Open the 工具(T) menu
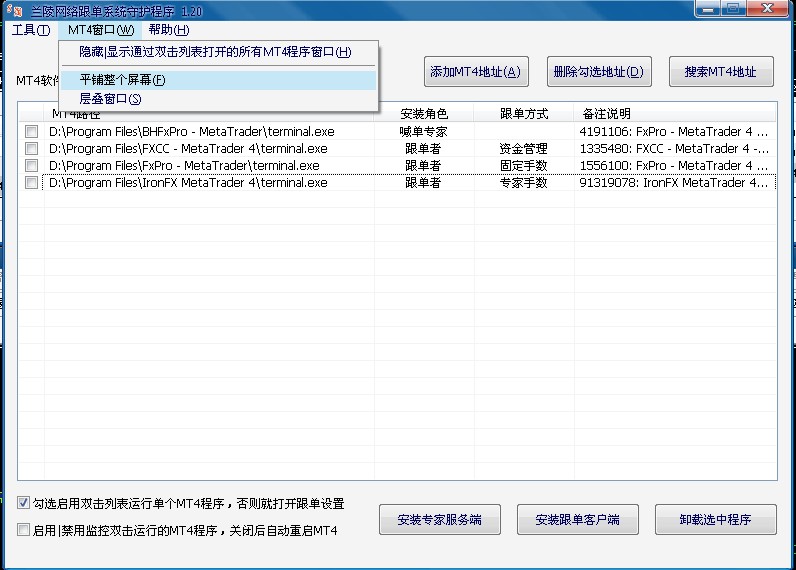Image resolution: width=796 pixels, height=570 pixels. [x=31, y=30]
